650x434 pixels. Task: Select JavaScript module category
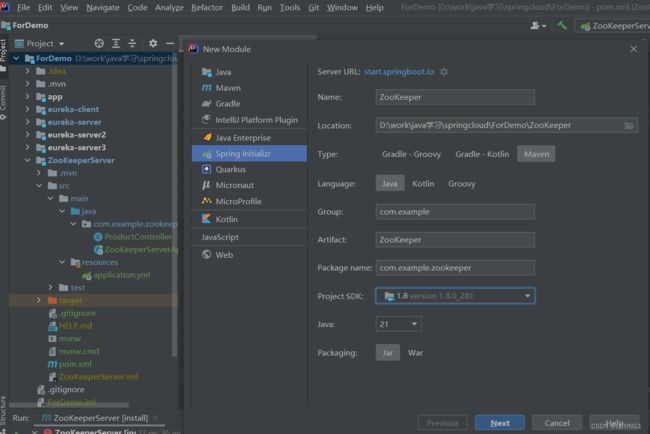coord(249,237)
